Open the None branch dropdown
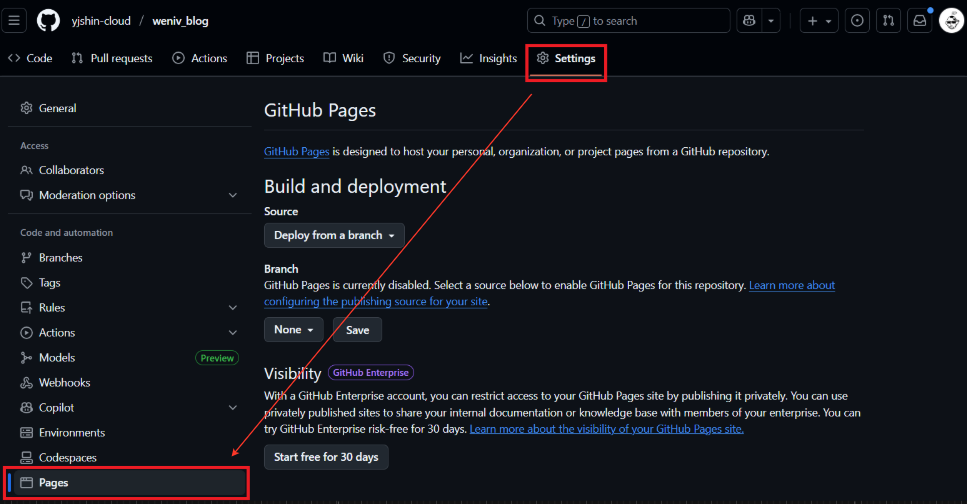The image size is (967, 504). 294,329
